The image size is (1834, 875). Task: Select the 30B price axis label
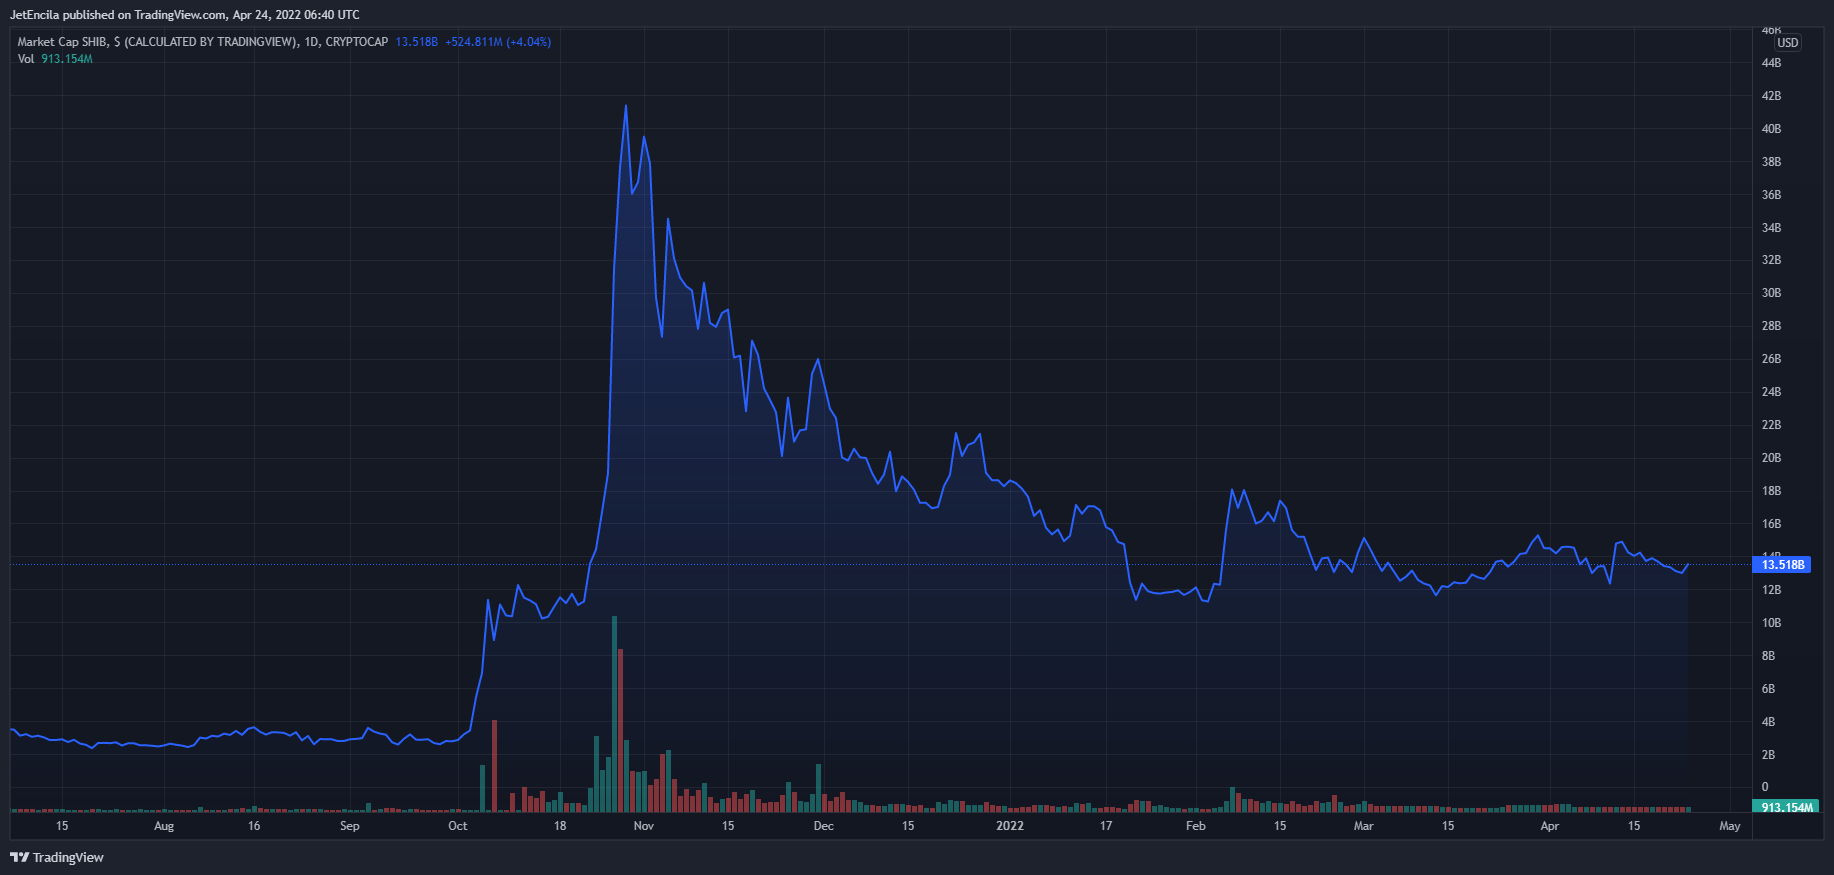coord(1771,293)
